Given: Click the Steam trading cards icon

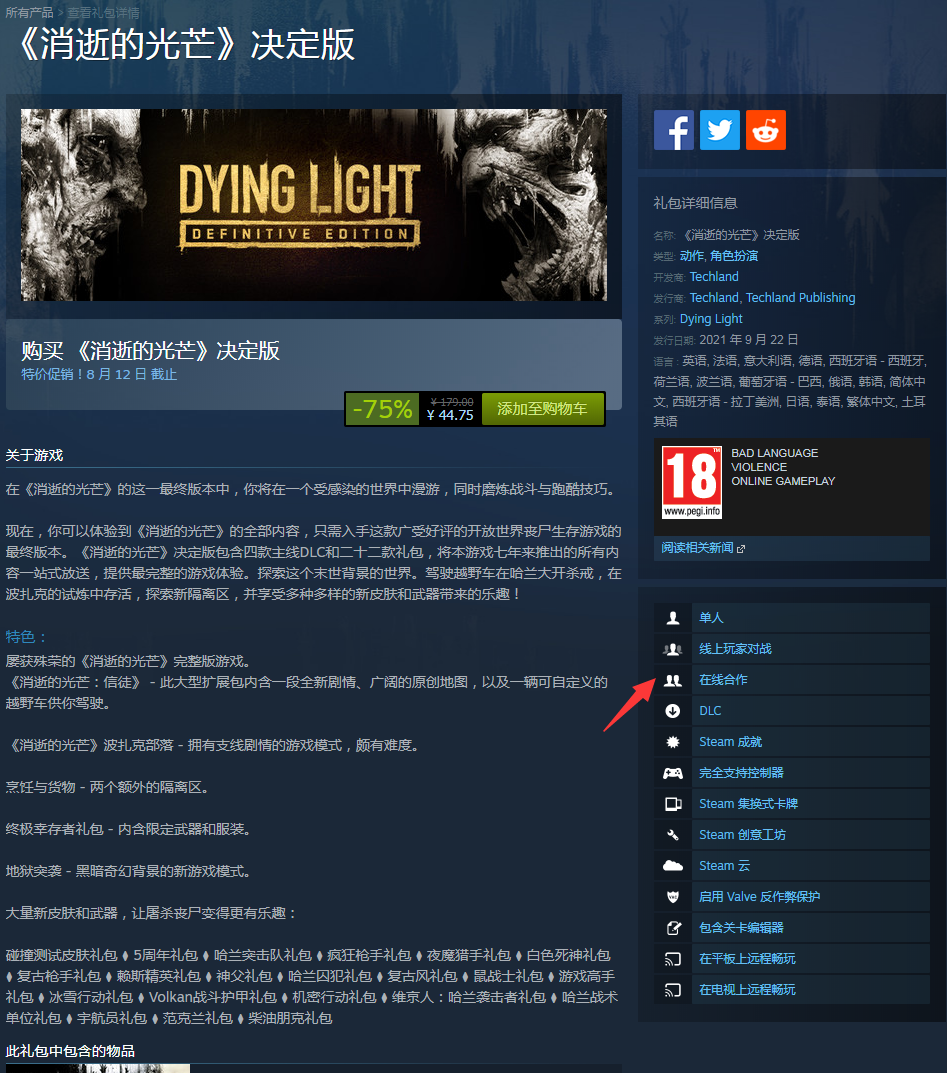Looking at the screenshot, I should 673,804.
